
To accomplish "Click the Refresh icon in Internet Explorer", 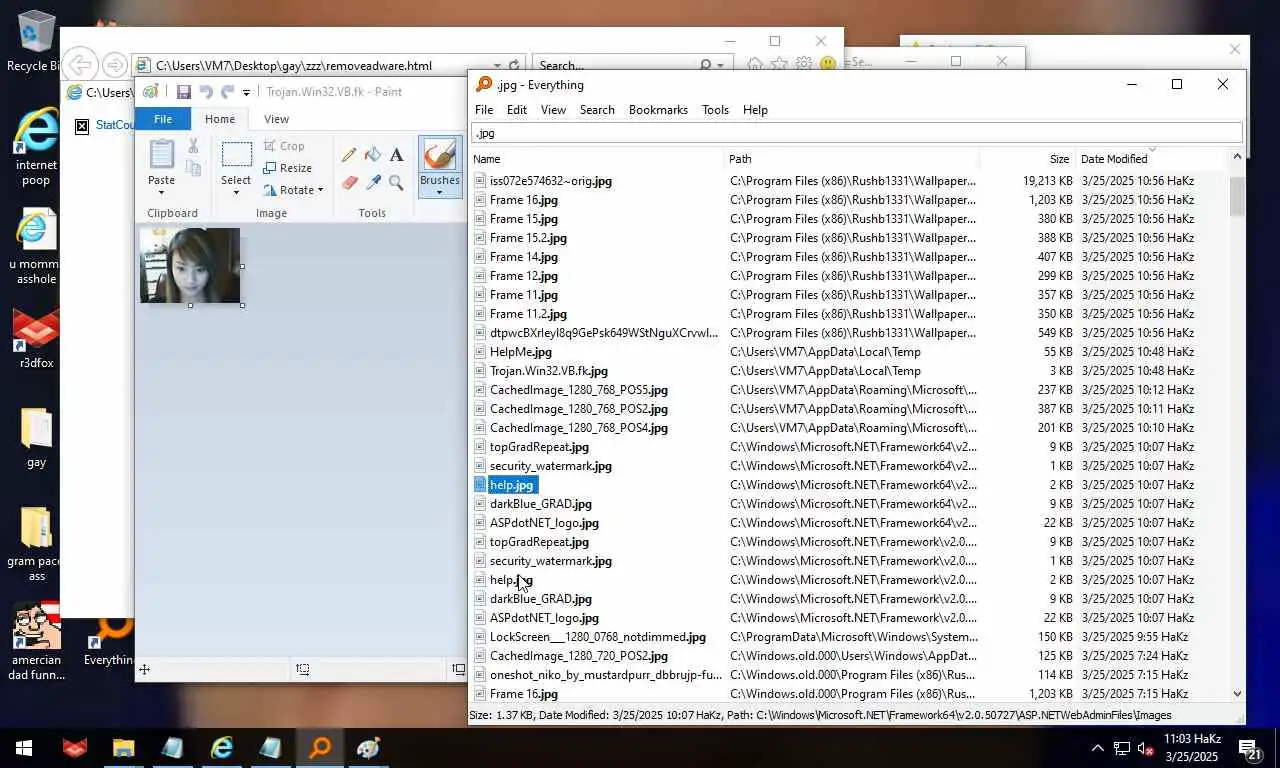I will pos(514,65).
